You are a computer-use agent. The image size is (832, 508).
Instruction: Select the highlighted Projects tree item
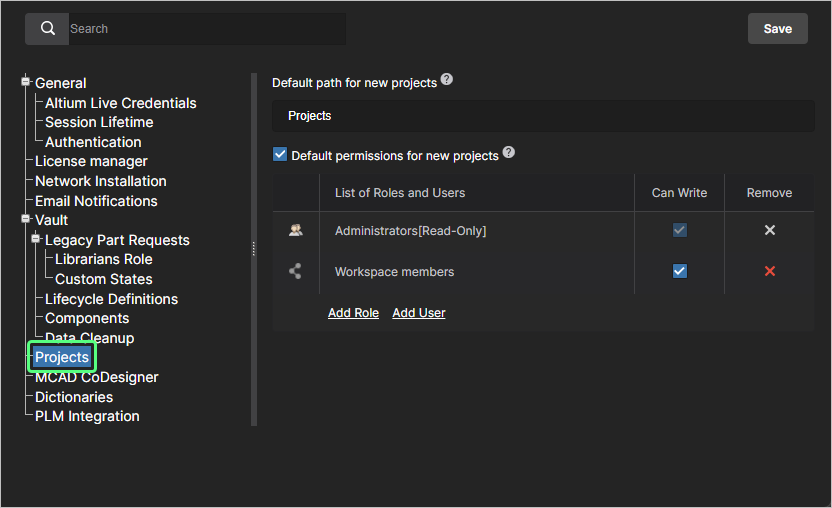tap(62, 357)
